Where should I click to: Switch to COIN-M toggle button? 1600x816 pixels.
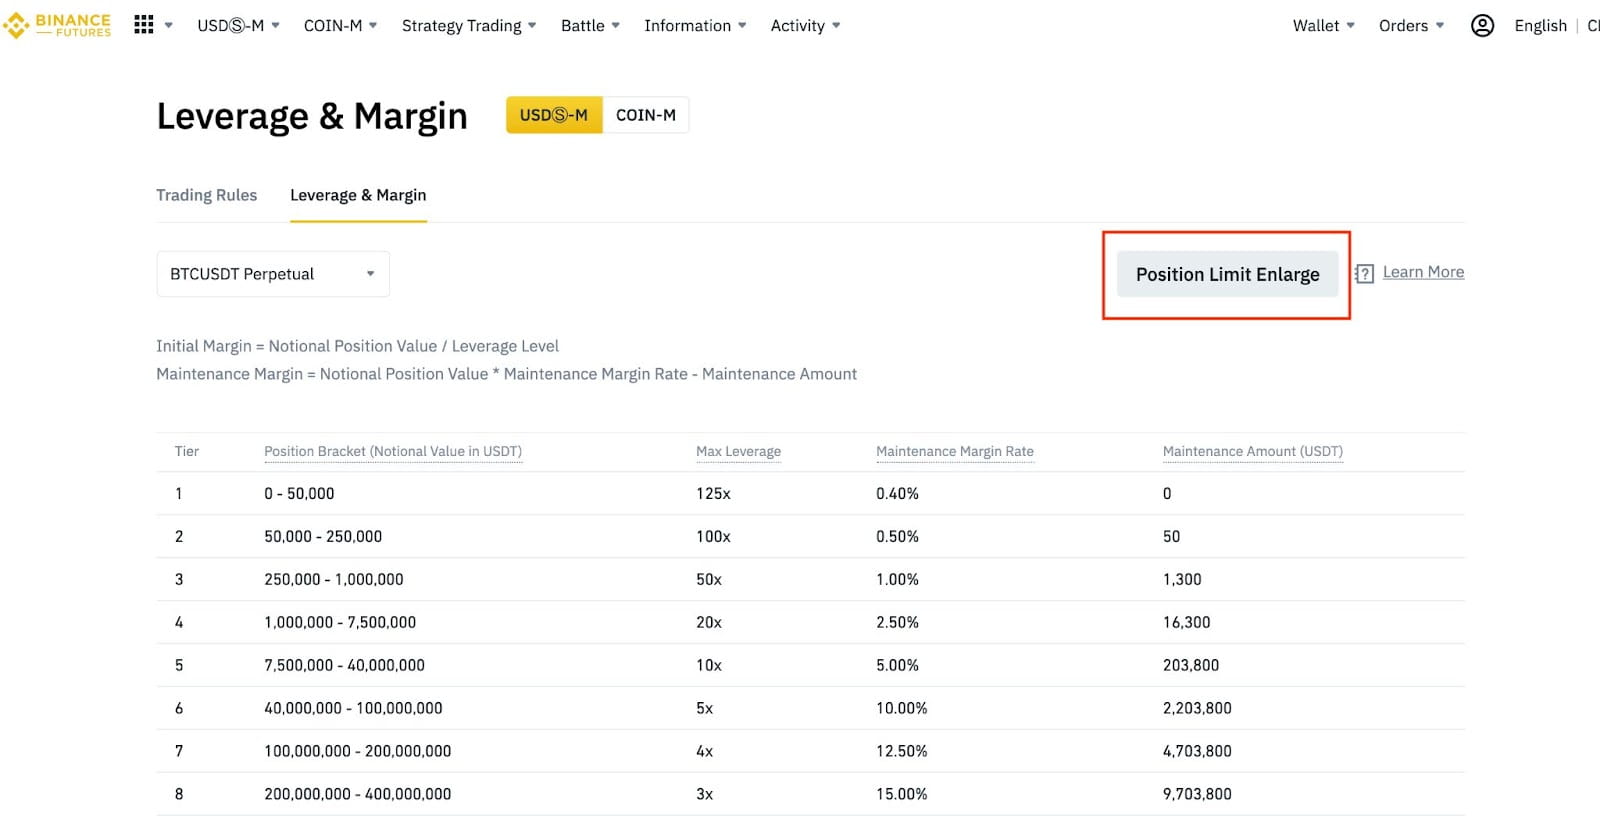coord(646,115)
